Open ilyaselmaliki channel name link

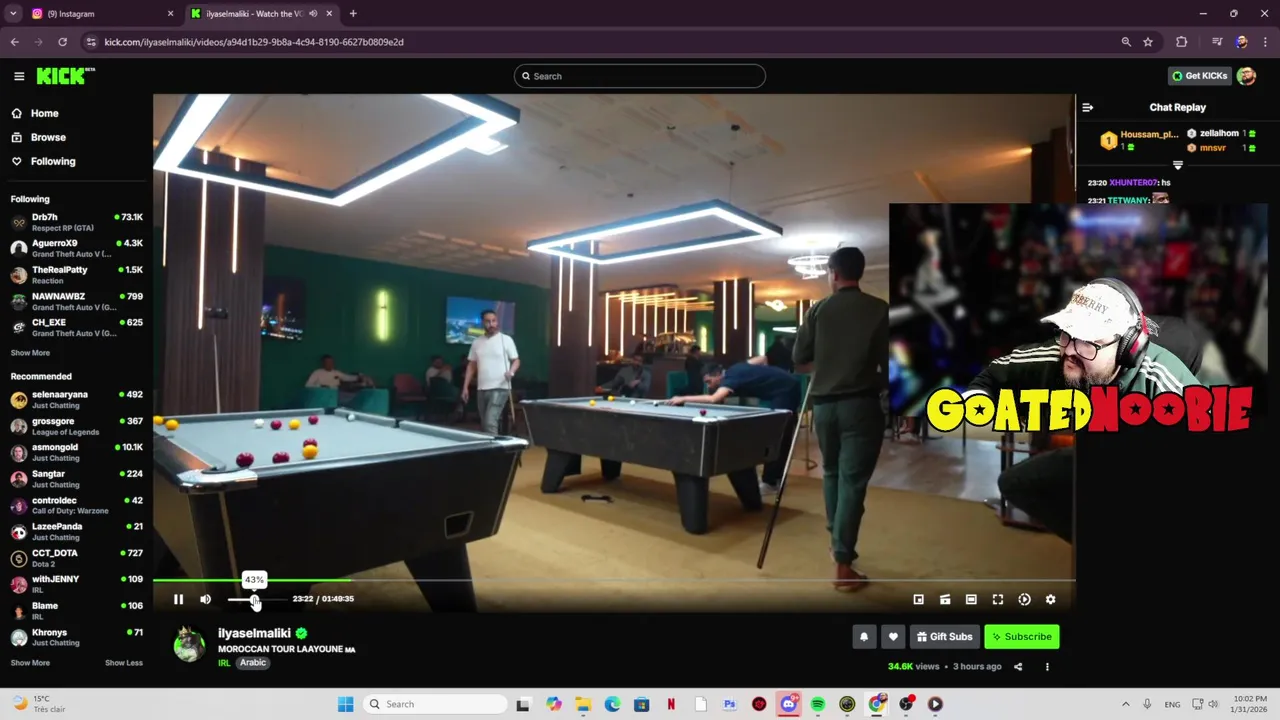point(254,633)
